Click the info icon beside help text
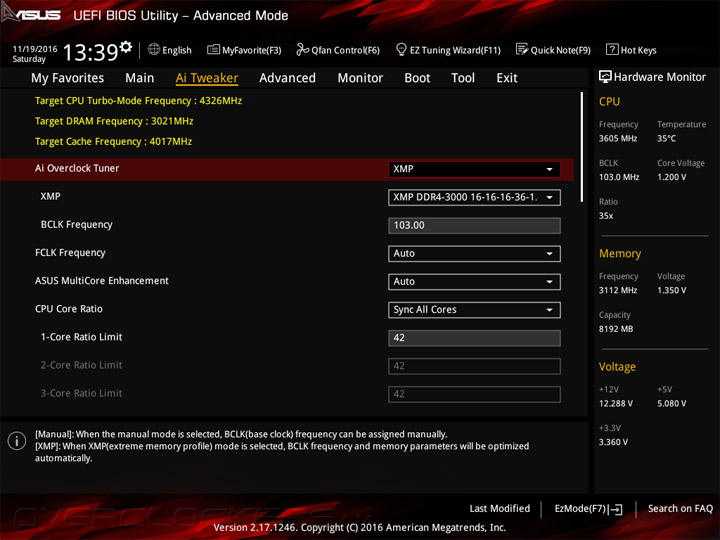This screenshot has height=540, width=720. (x=17, y=441)
